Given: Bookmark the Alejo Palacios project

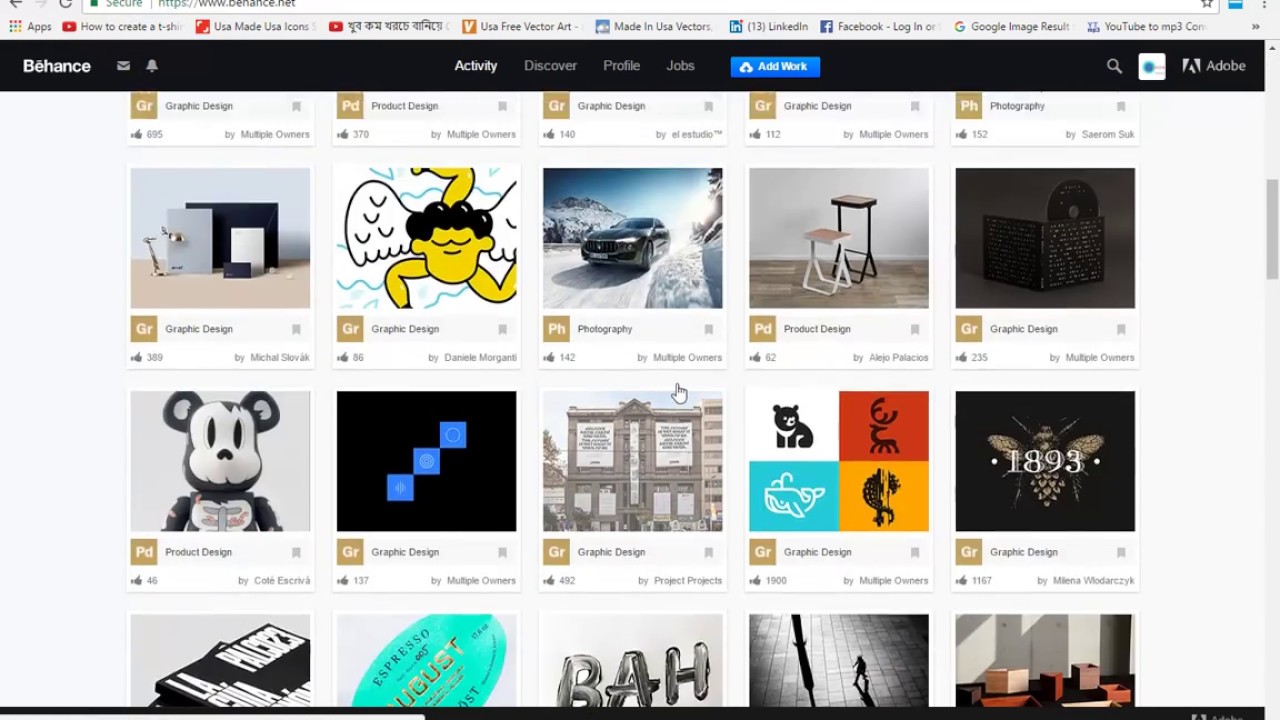Looking at the screenshot, I should [914, 329].
